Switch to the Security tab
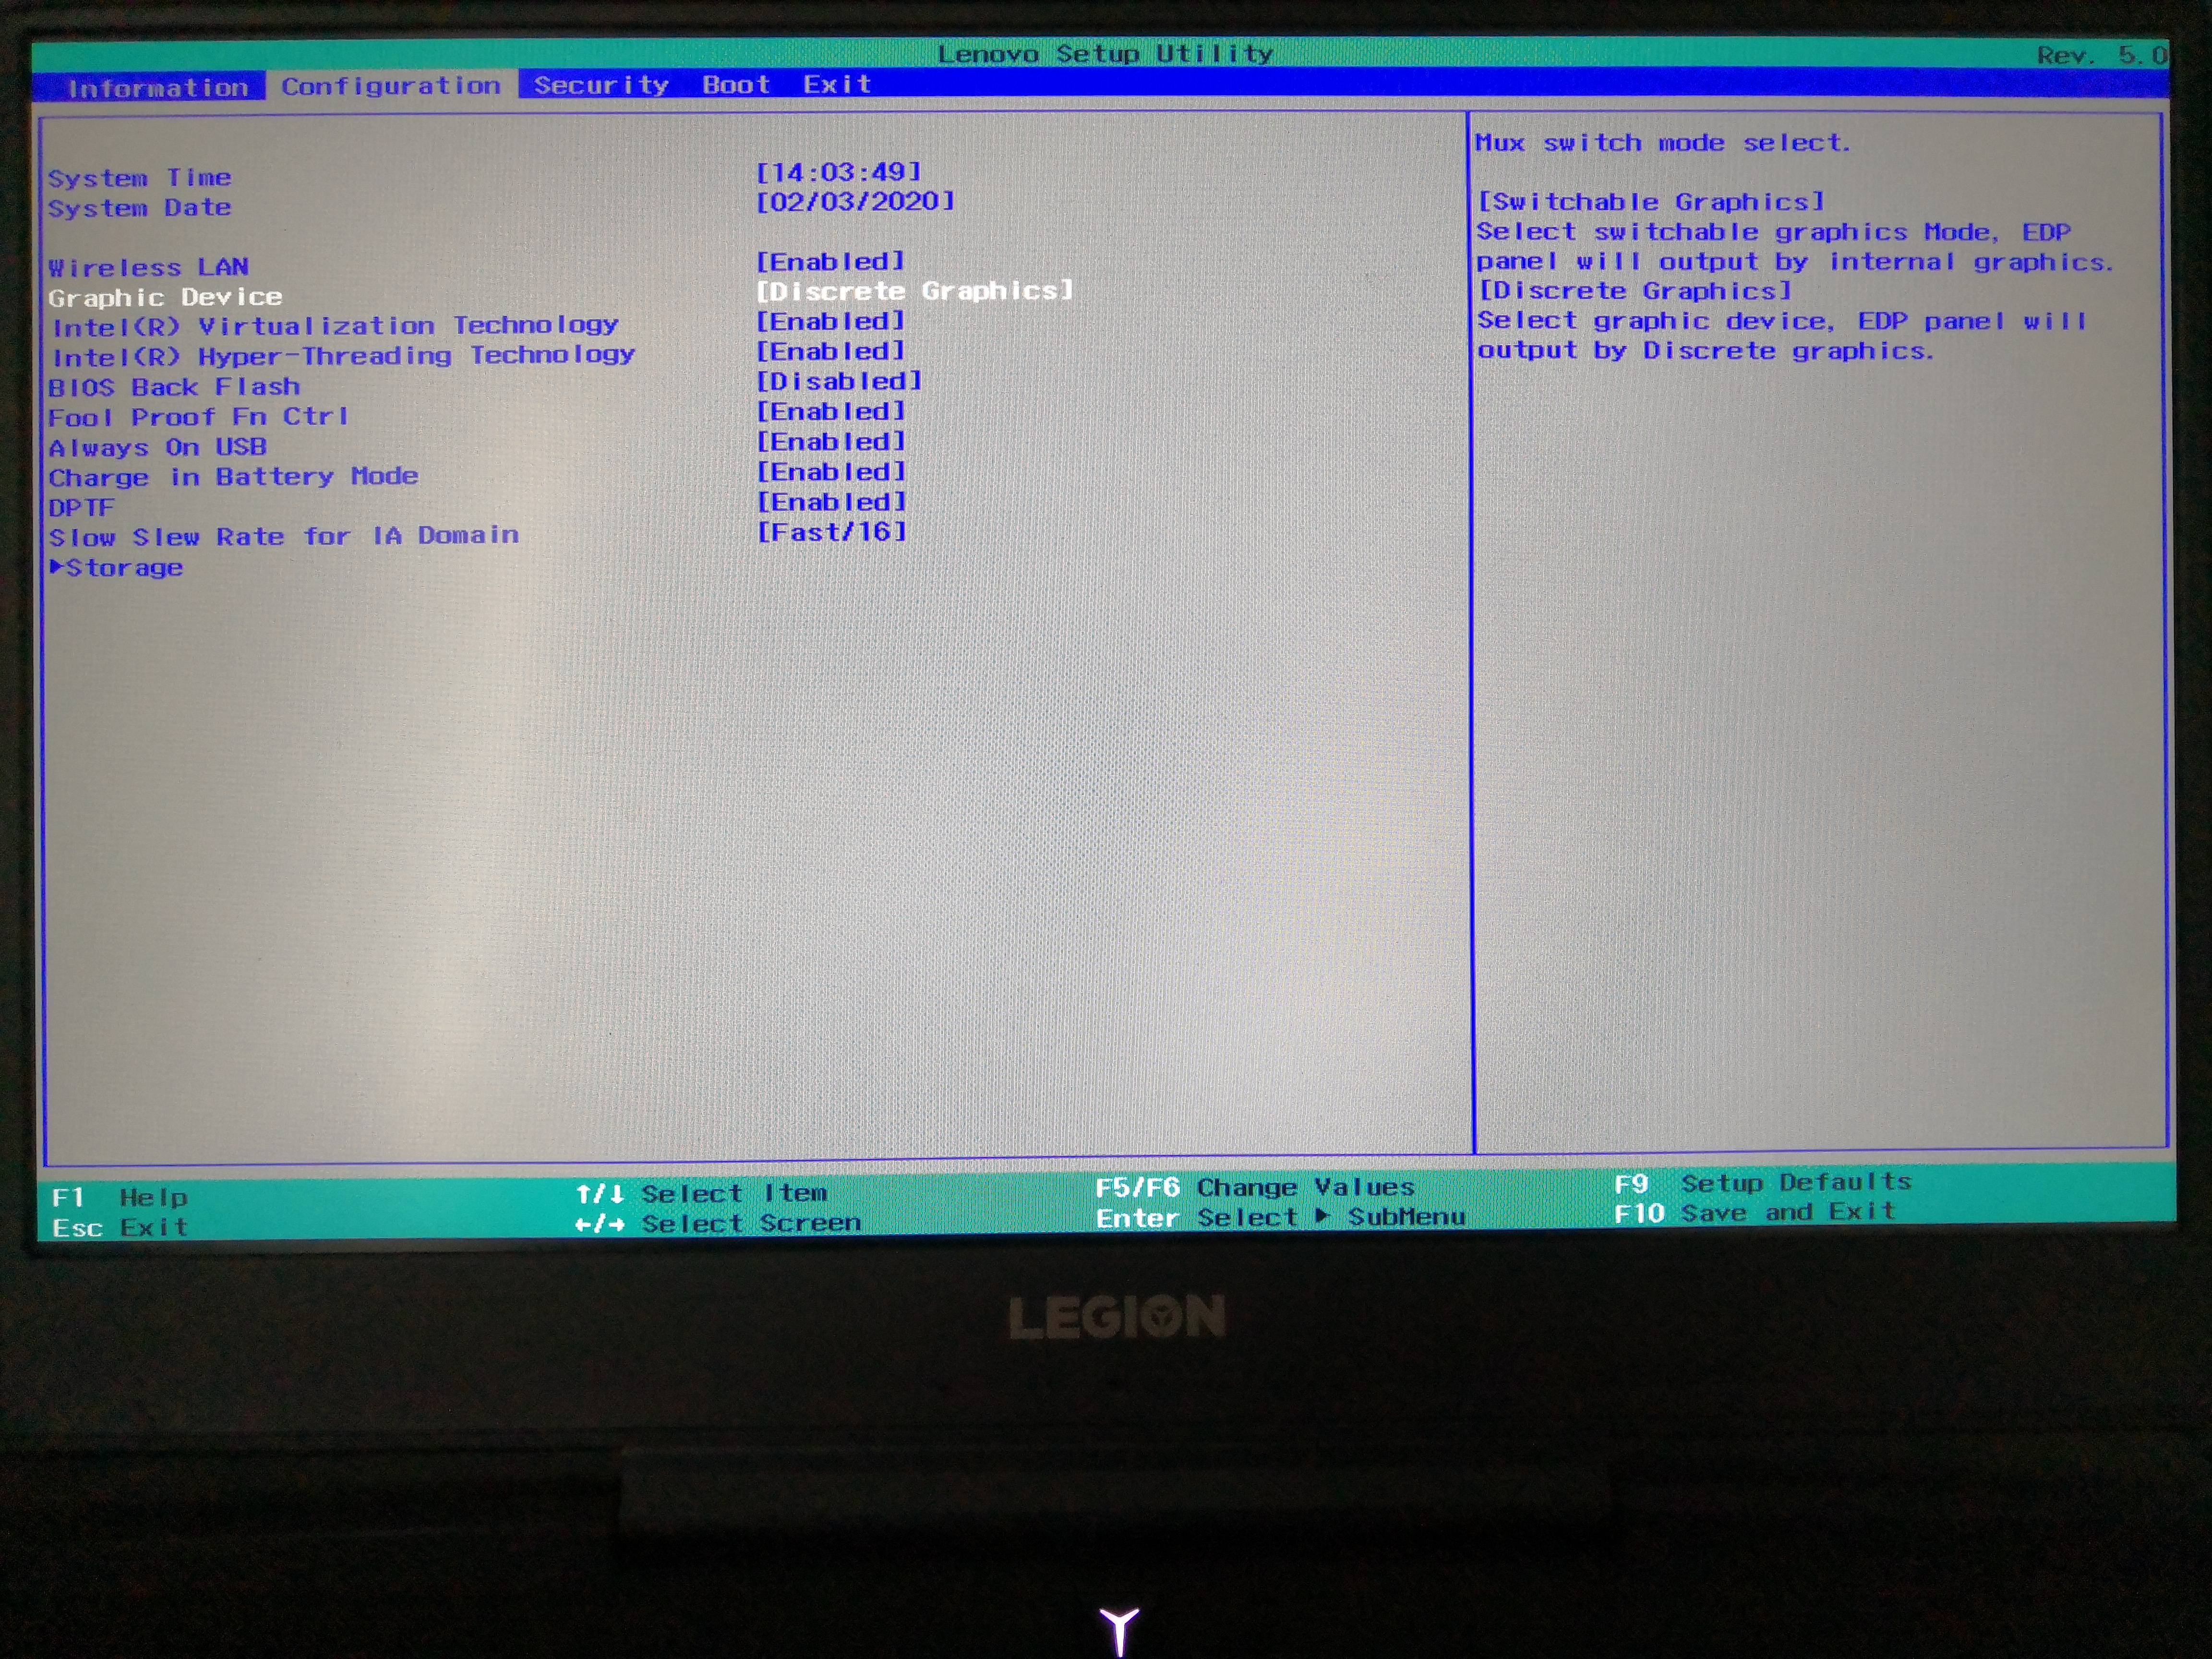This screenshot has height=1659, width=2212. 601,85
